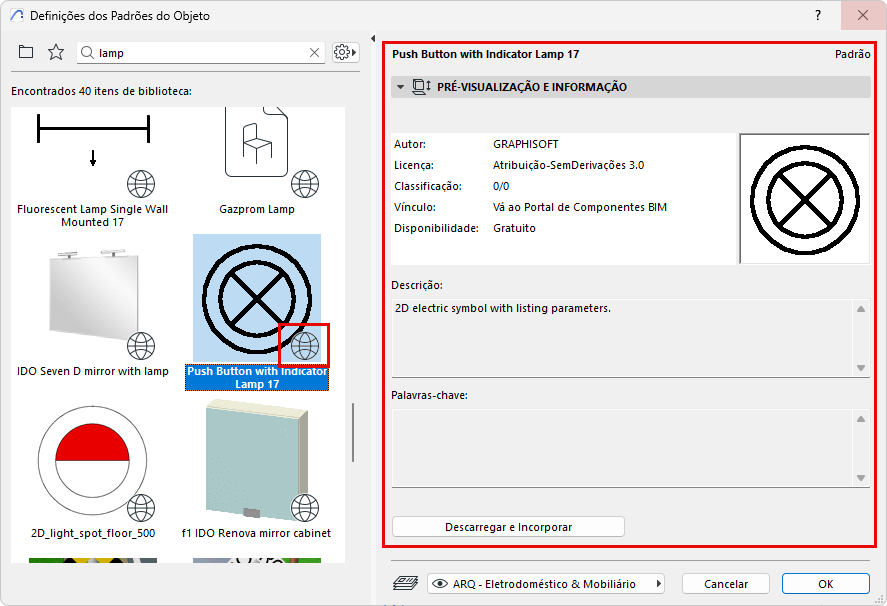Open search settings gear dropdown
The image size is (887, 606).
(x=345, y=53)
